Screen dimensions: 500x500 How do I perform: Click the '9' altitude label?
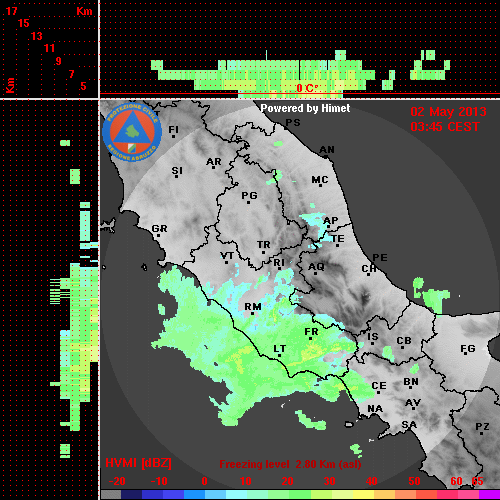click(x=59, y=61)
